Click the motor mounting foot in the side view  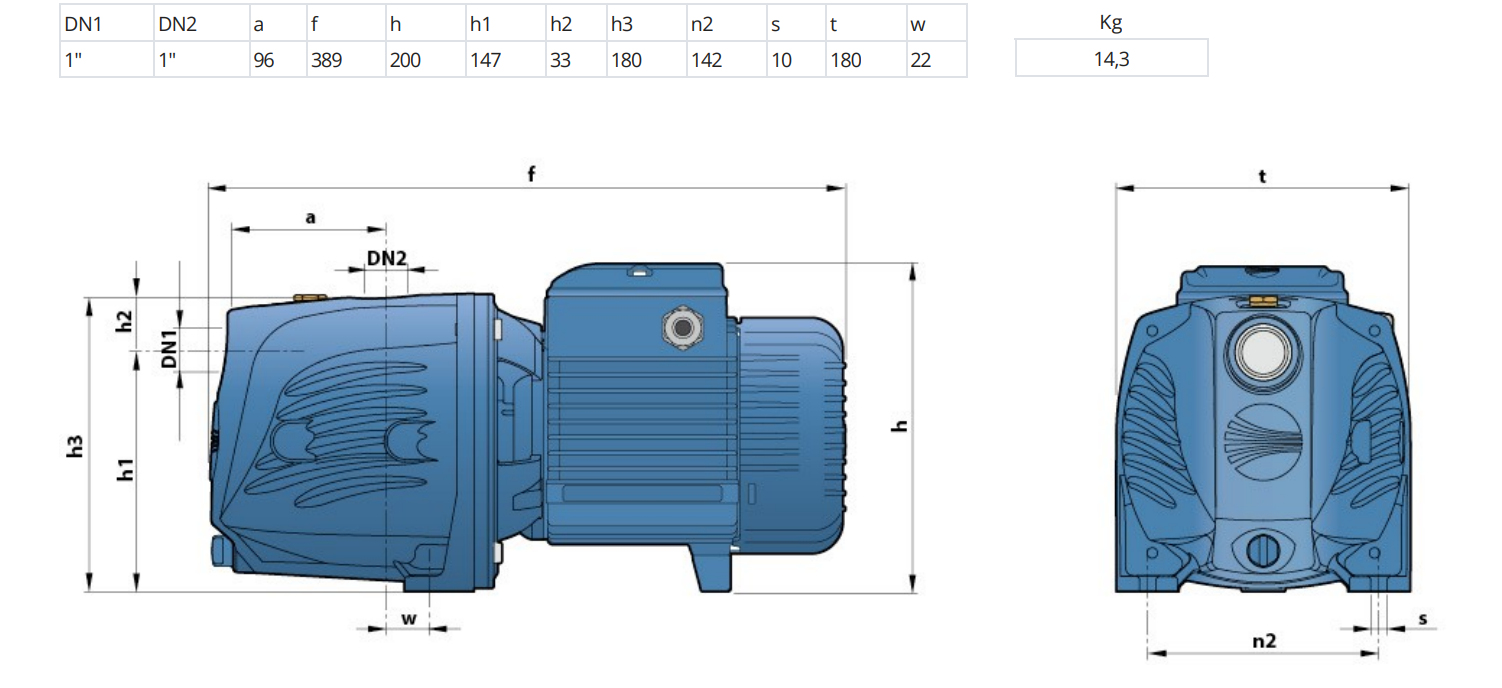[x=708, y=570]
